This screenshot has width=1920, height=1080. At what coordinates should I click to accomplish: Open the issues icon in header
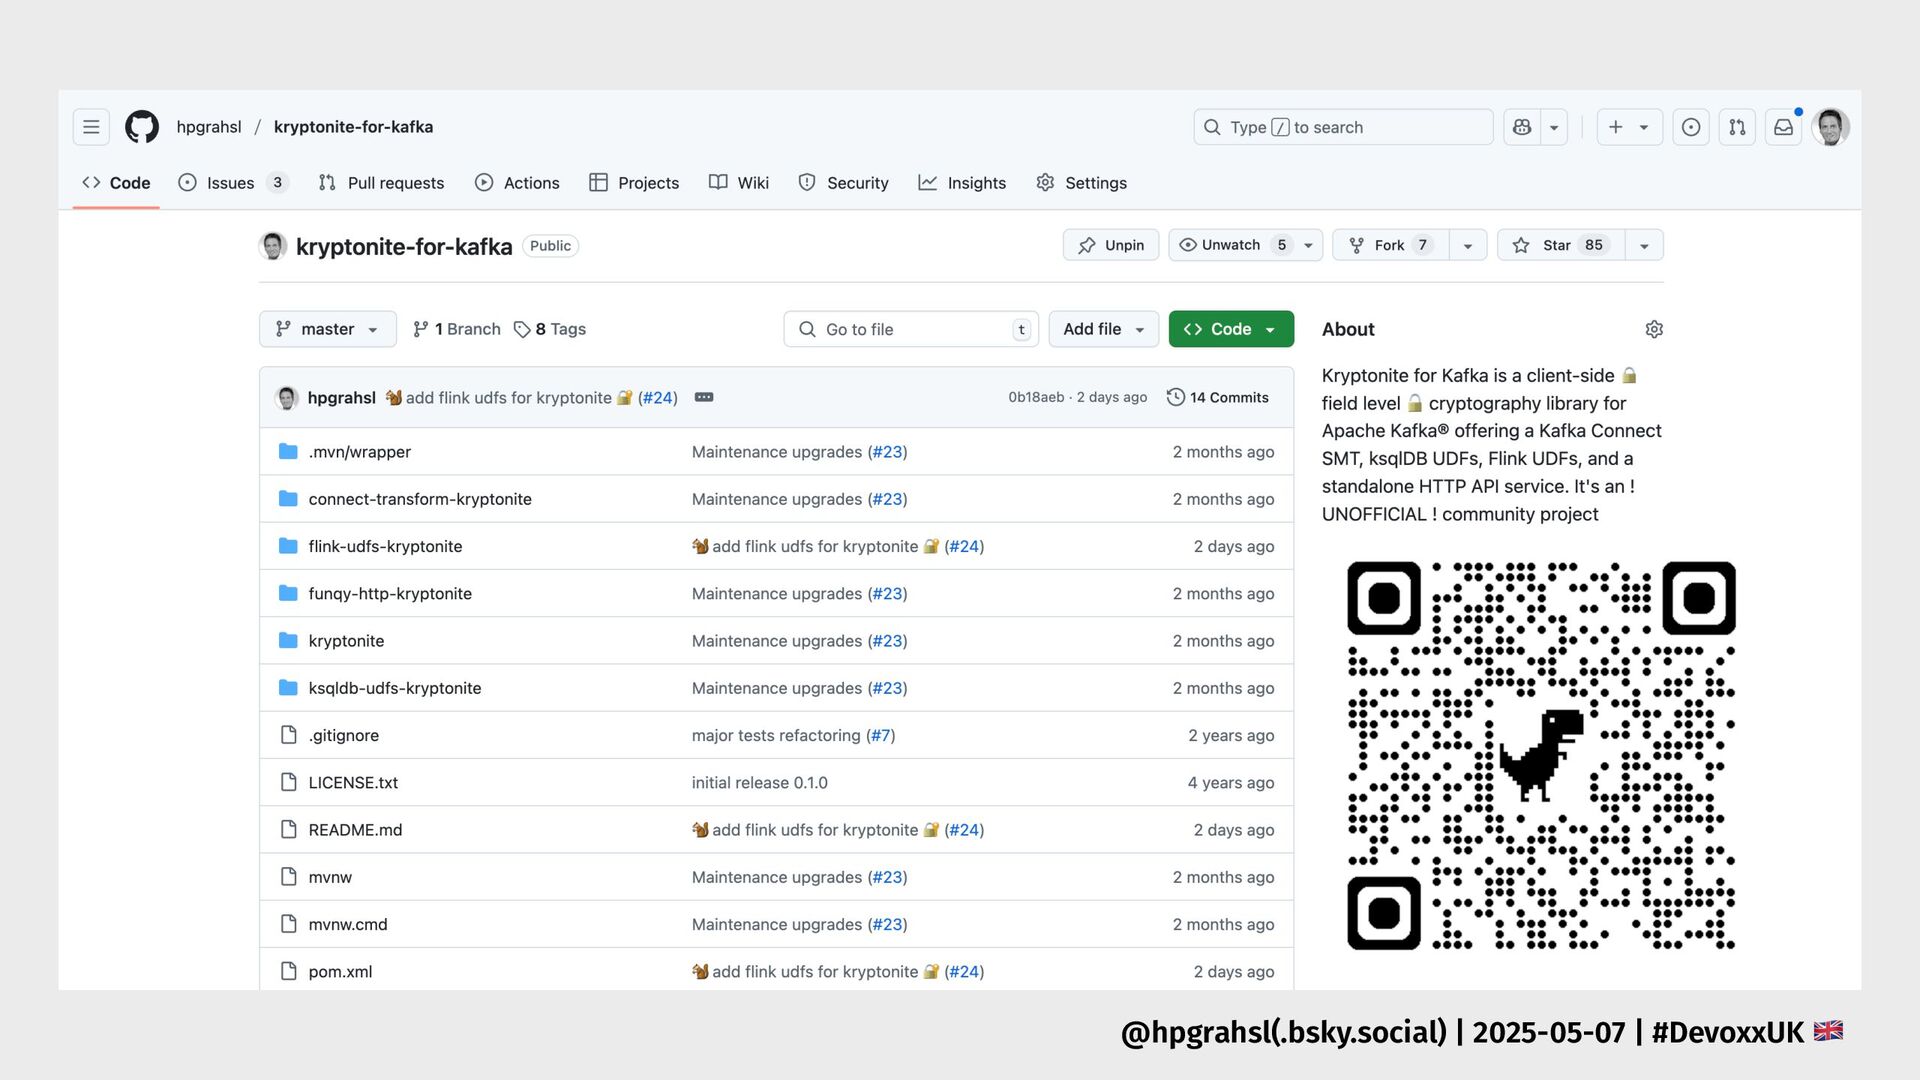pos(1690,127)
